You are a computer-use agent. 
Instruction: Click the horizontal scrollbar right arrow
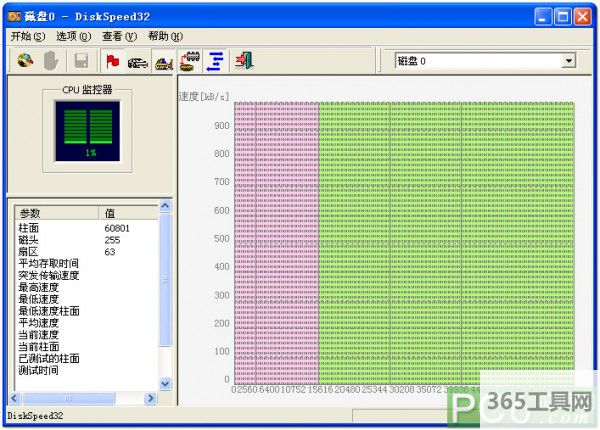152,399
